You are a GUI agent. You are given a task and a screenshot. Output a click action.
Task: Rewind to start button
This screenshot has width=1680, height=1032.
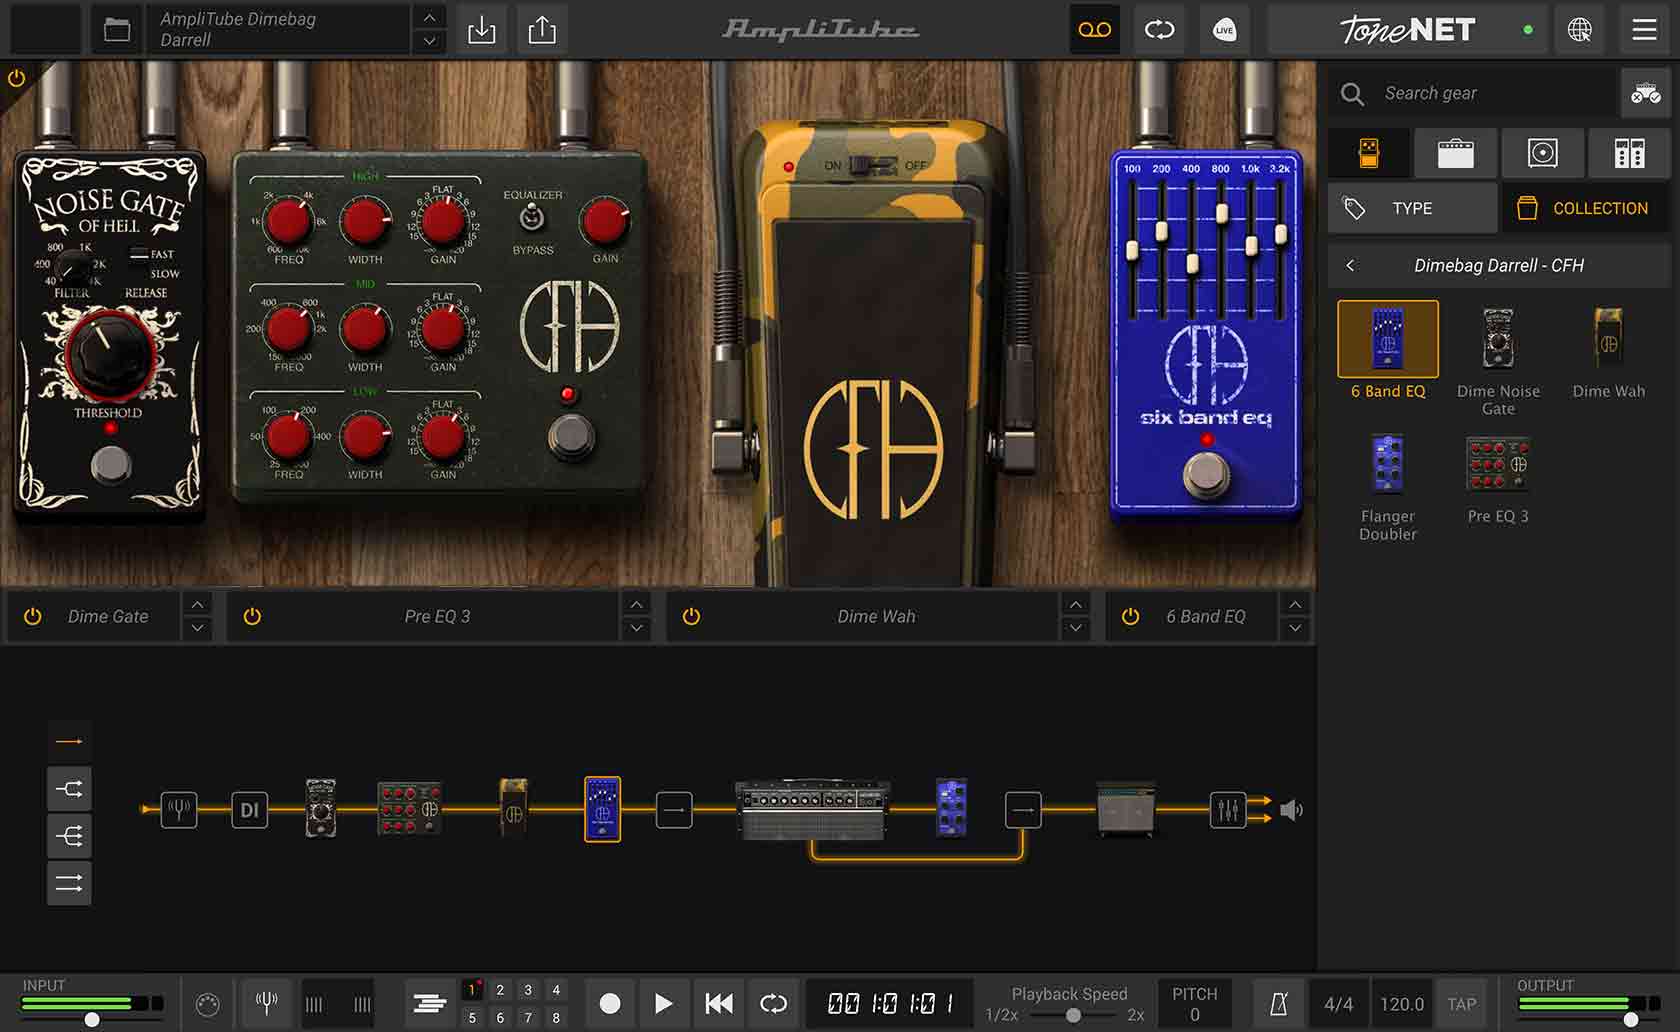pyautogui.click(x=718, y=1003)
